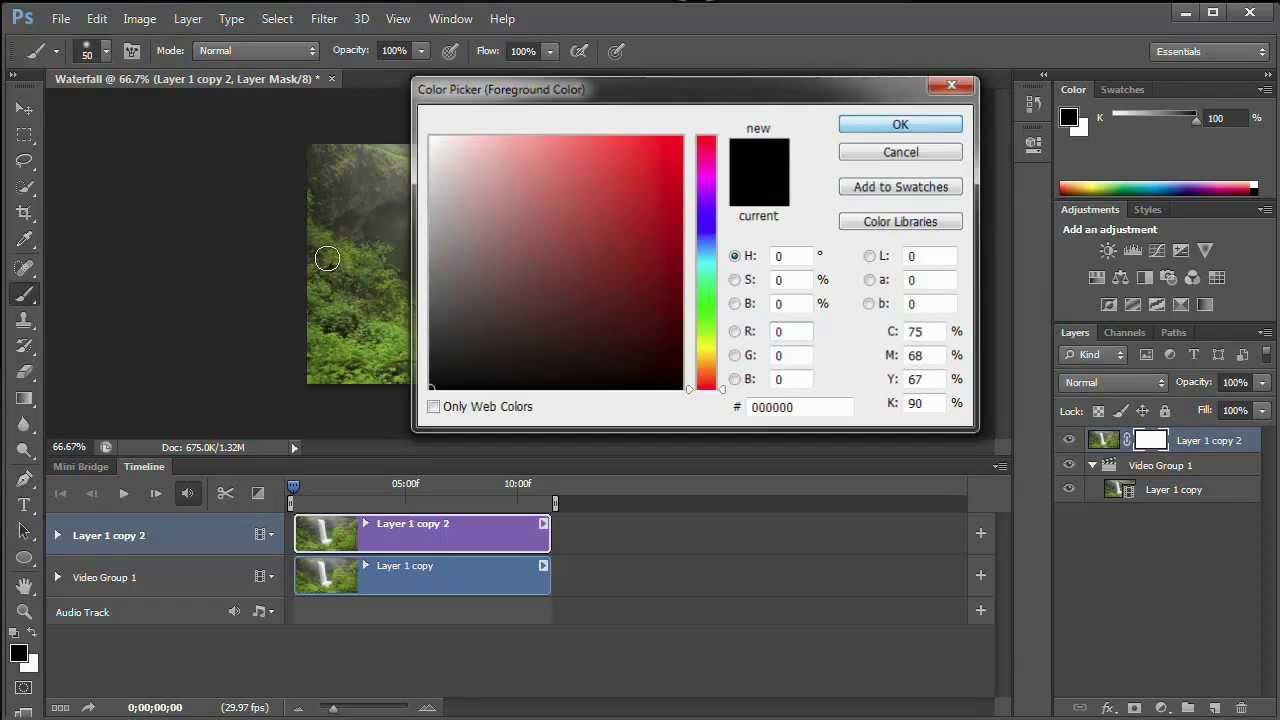Select the S (saturation) radio button

tap(735, 280)
